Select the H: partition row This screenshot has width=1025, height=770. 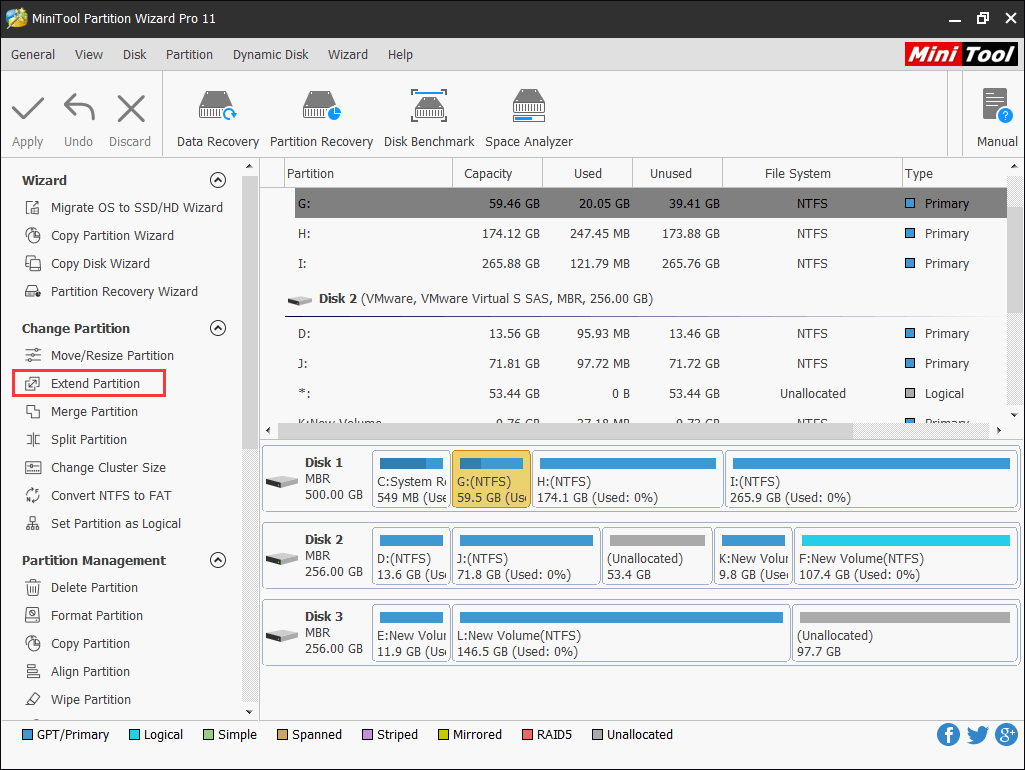click(650, 234)
